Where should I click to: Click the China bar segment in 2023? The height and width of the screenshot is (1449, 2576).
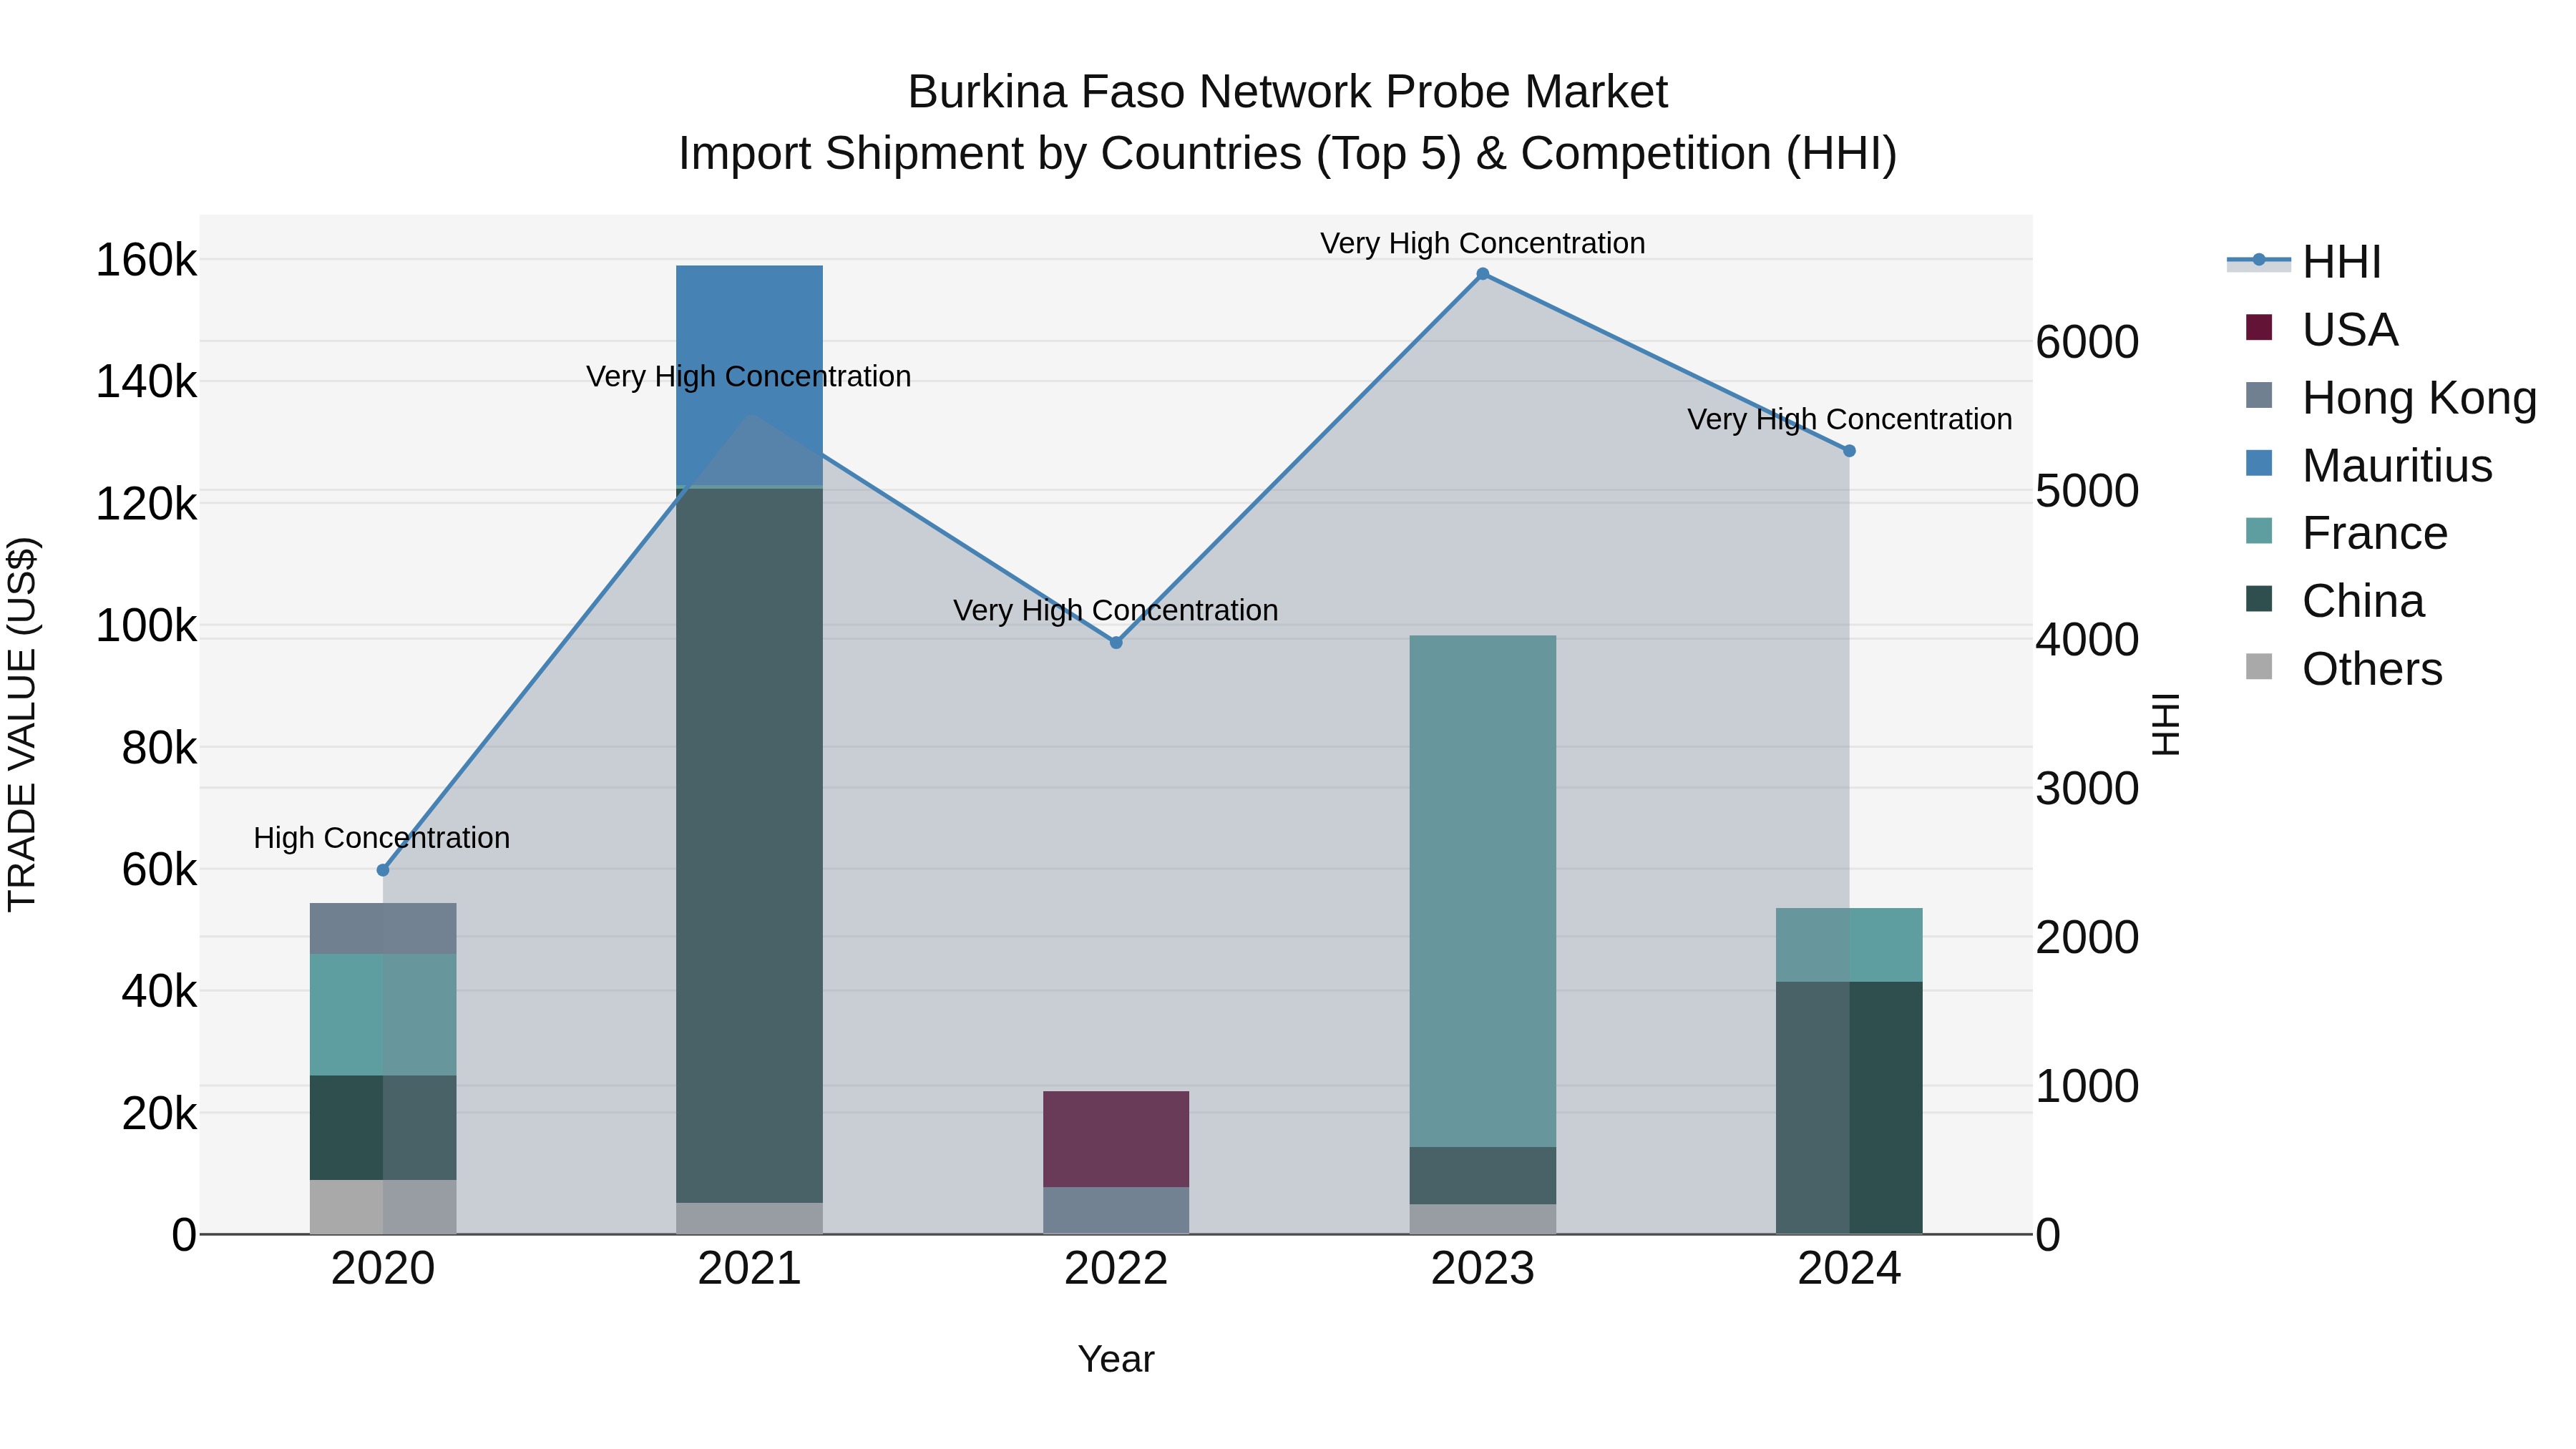tap(1483, 1176)
